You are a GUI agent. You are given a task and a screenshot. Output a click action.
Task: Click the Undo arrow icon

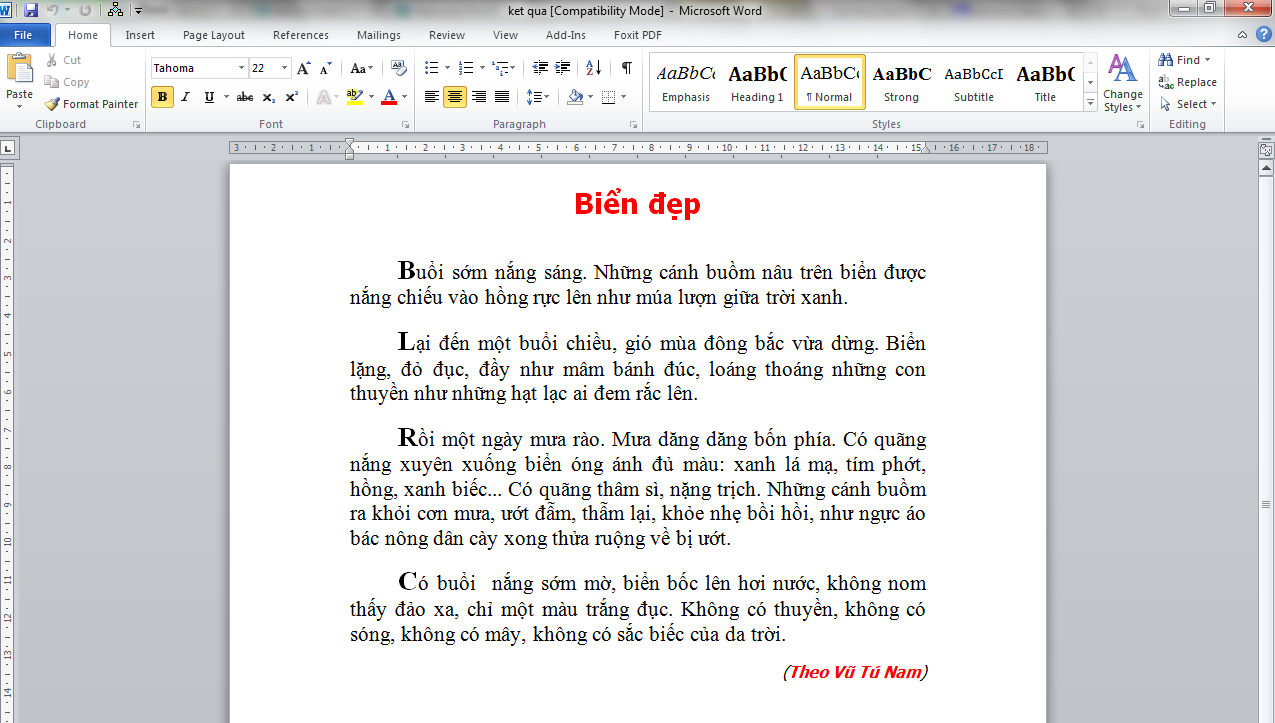point(52,10)
